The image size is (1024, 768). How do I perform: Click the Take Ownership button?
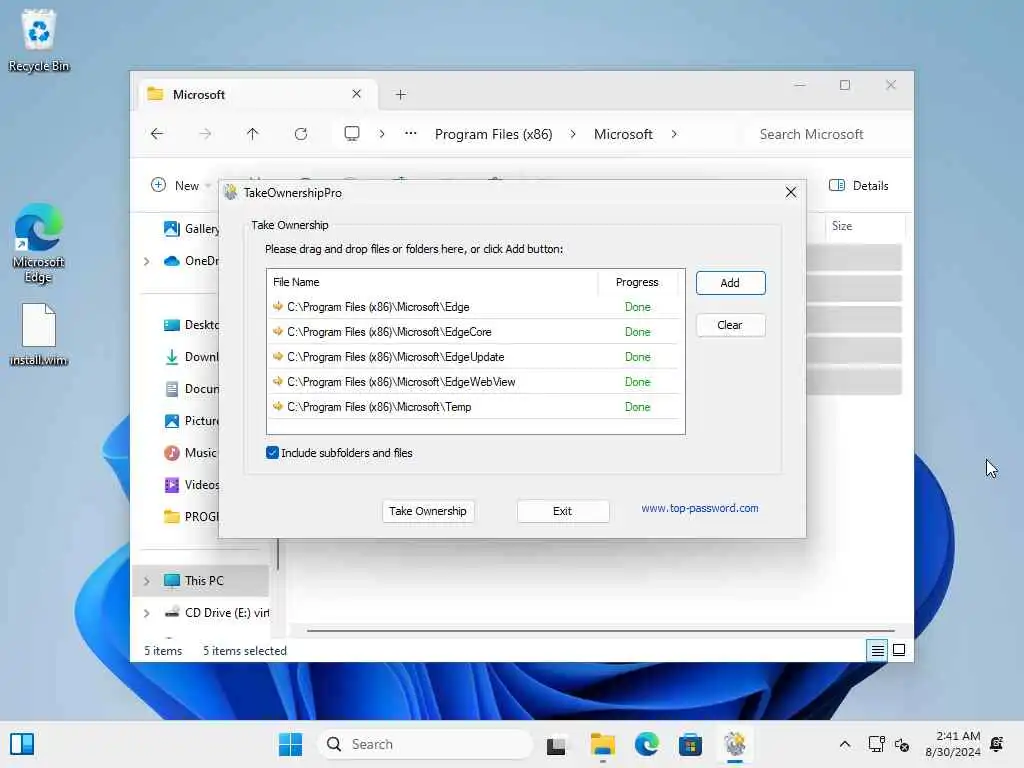tap(428, 511)
